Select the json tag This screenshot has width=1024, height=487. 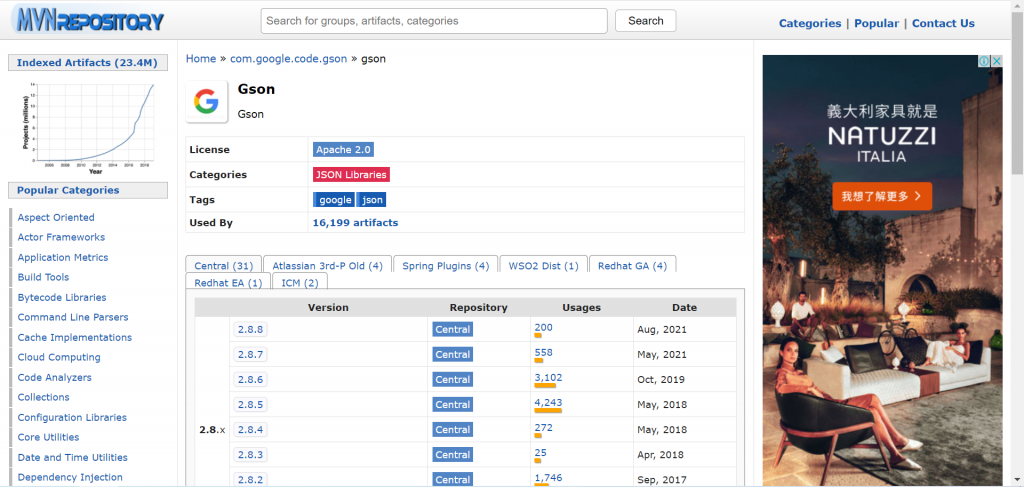pos(372,200)
